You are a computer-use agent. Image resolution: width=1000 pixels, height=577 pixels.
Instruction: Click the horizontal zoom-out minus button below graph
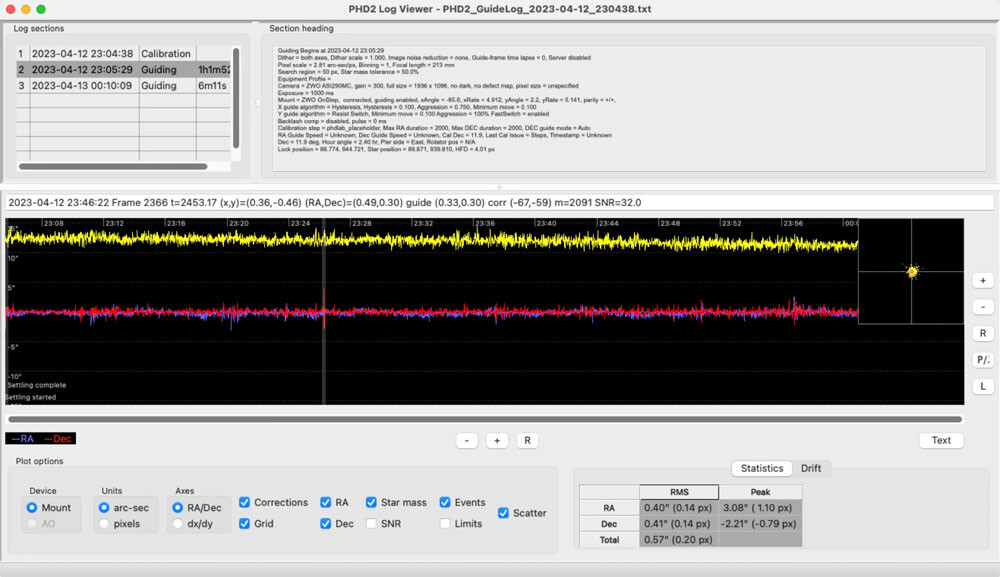[466, 440]
